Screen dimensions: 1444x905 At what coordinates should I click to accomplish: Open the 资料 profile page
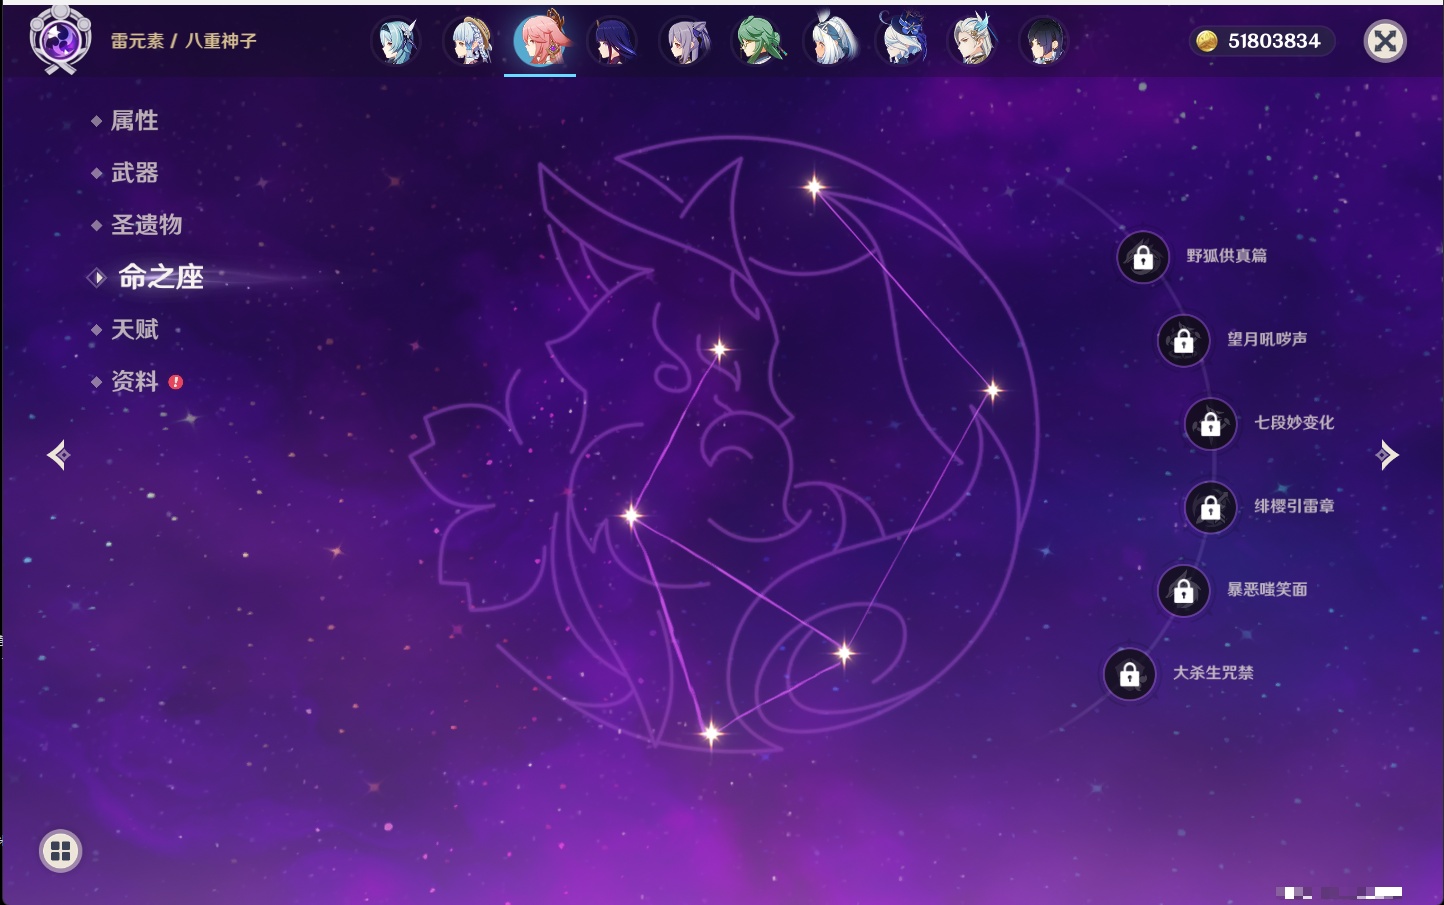click(134, 381)
